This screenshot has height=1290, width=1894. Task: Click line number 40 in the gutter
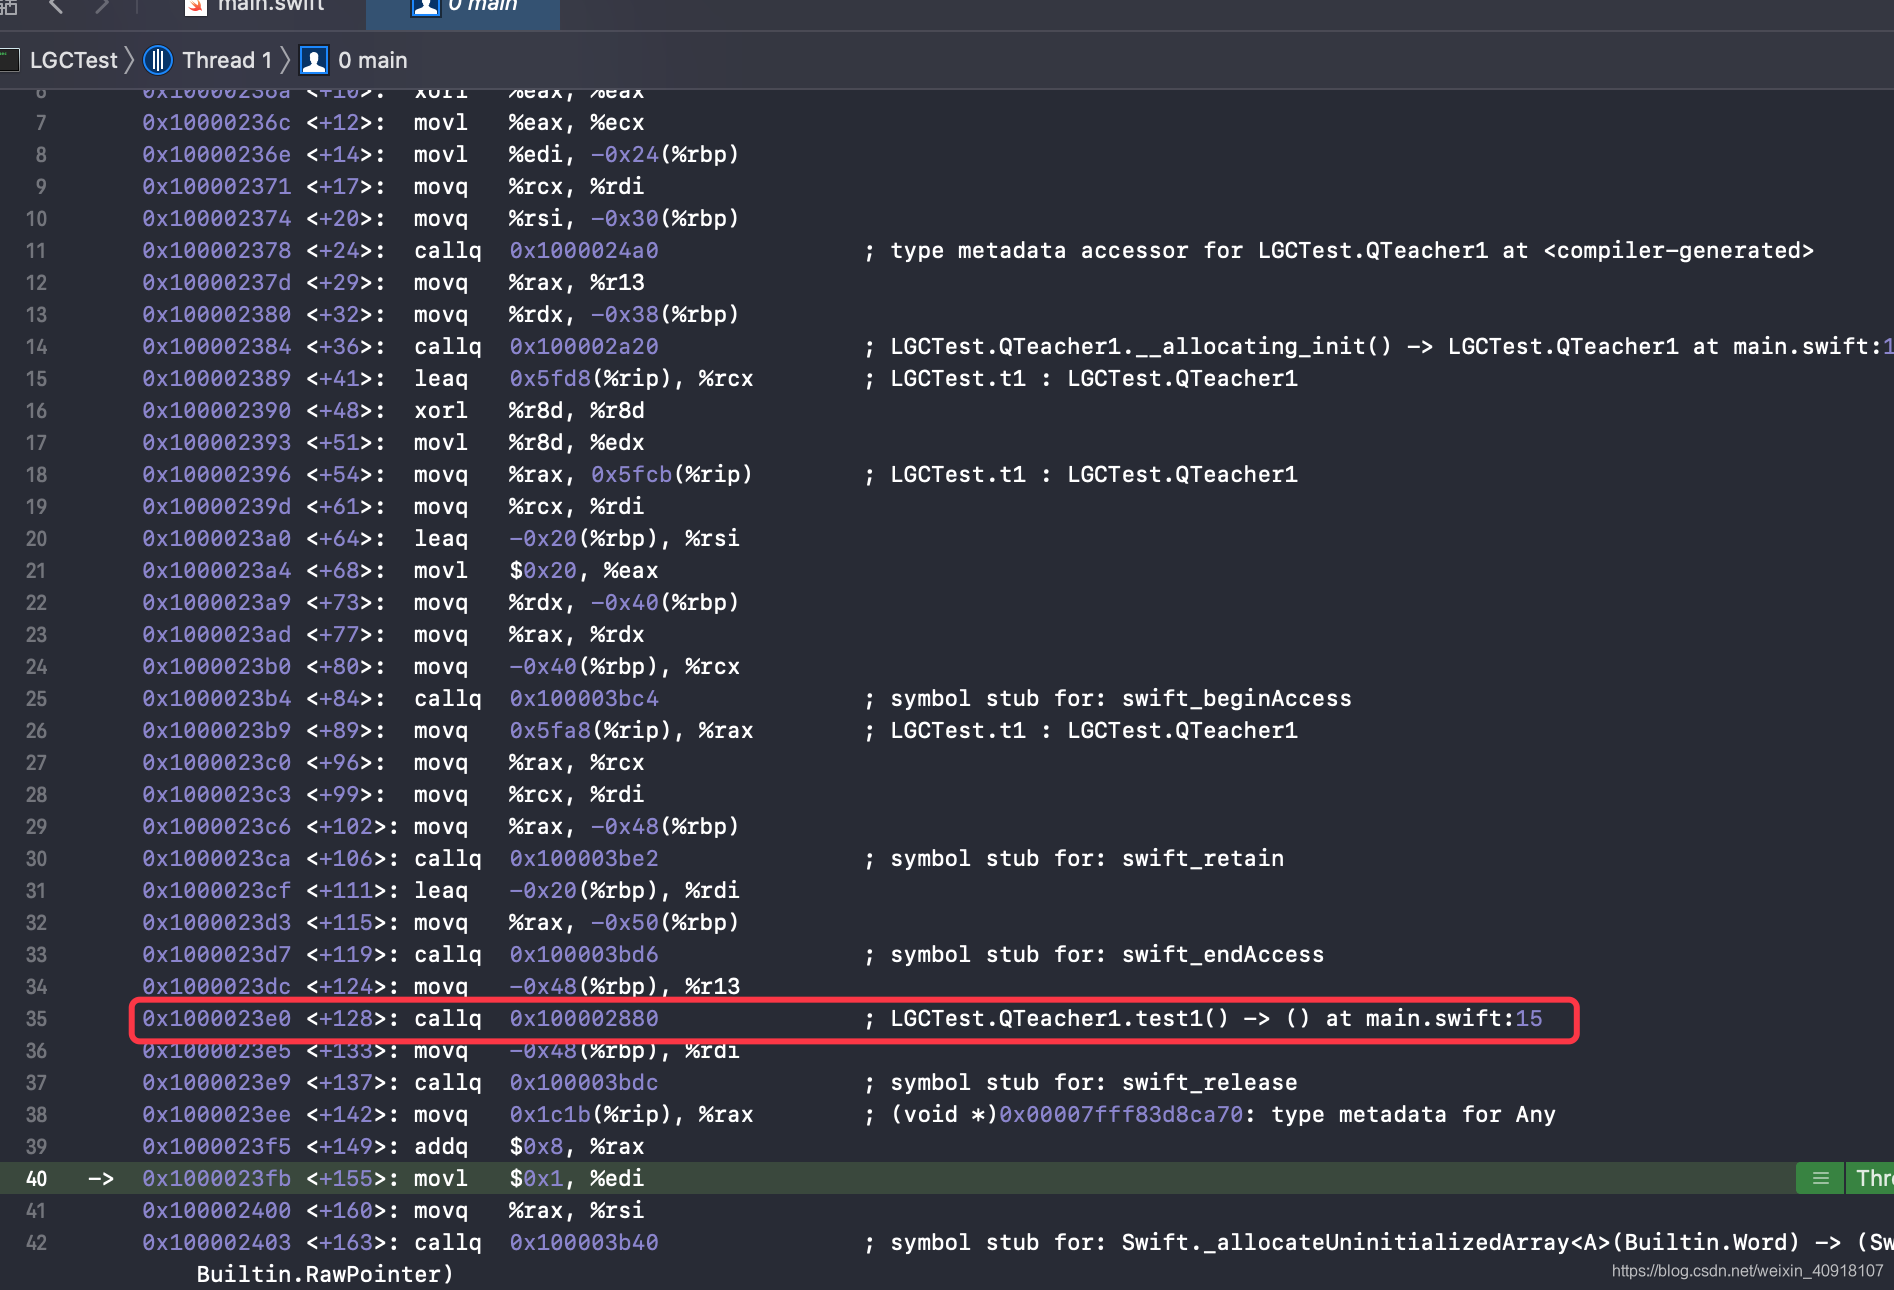36,1179
